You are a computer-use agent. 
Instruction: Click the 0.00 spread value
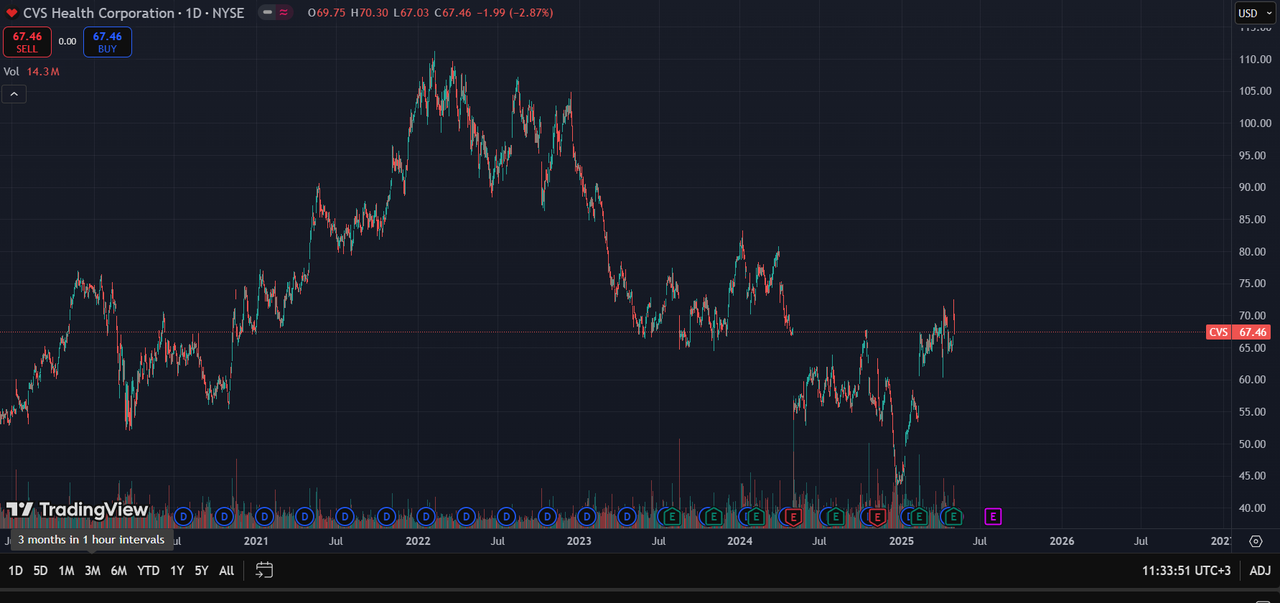click(67, 41)
